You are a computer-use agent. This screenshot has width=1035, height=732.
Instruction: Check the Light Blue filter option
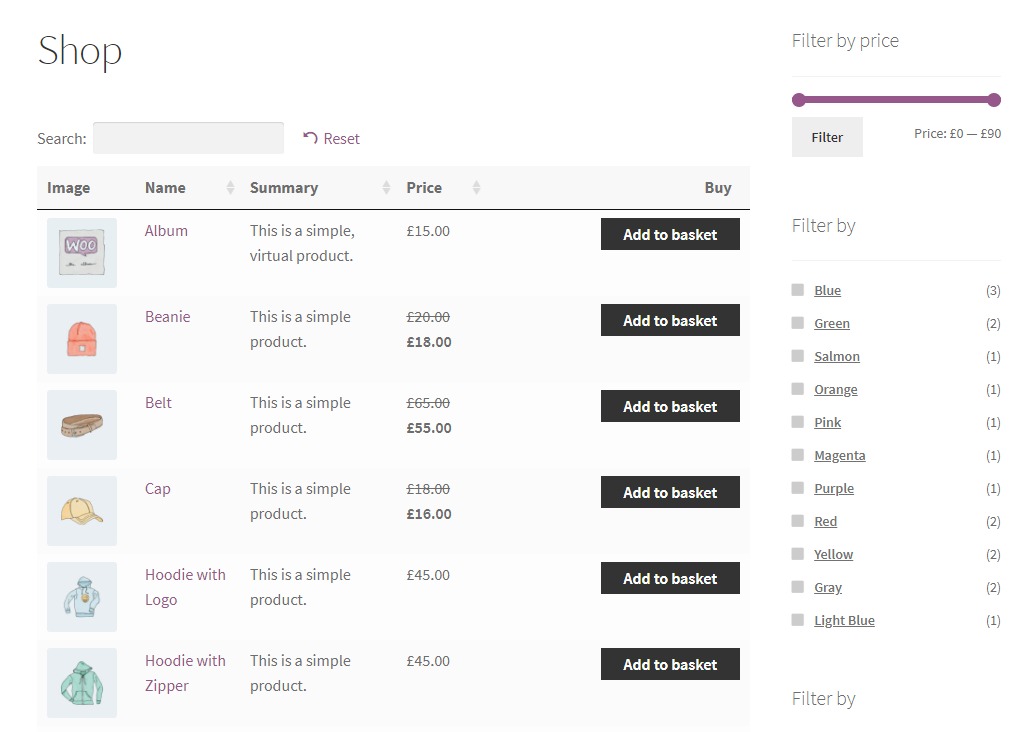coord(798,620)
